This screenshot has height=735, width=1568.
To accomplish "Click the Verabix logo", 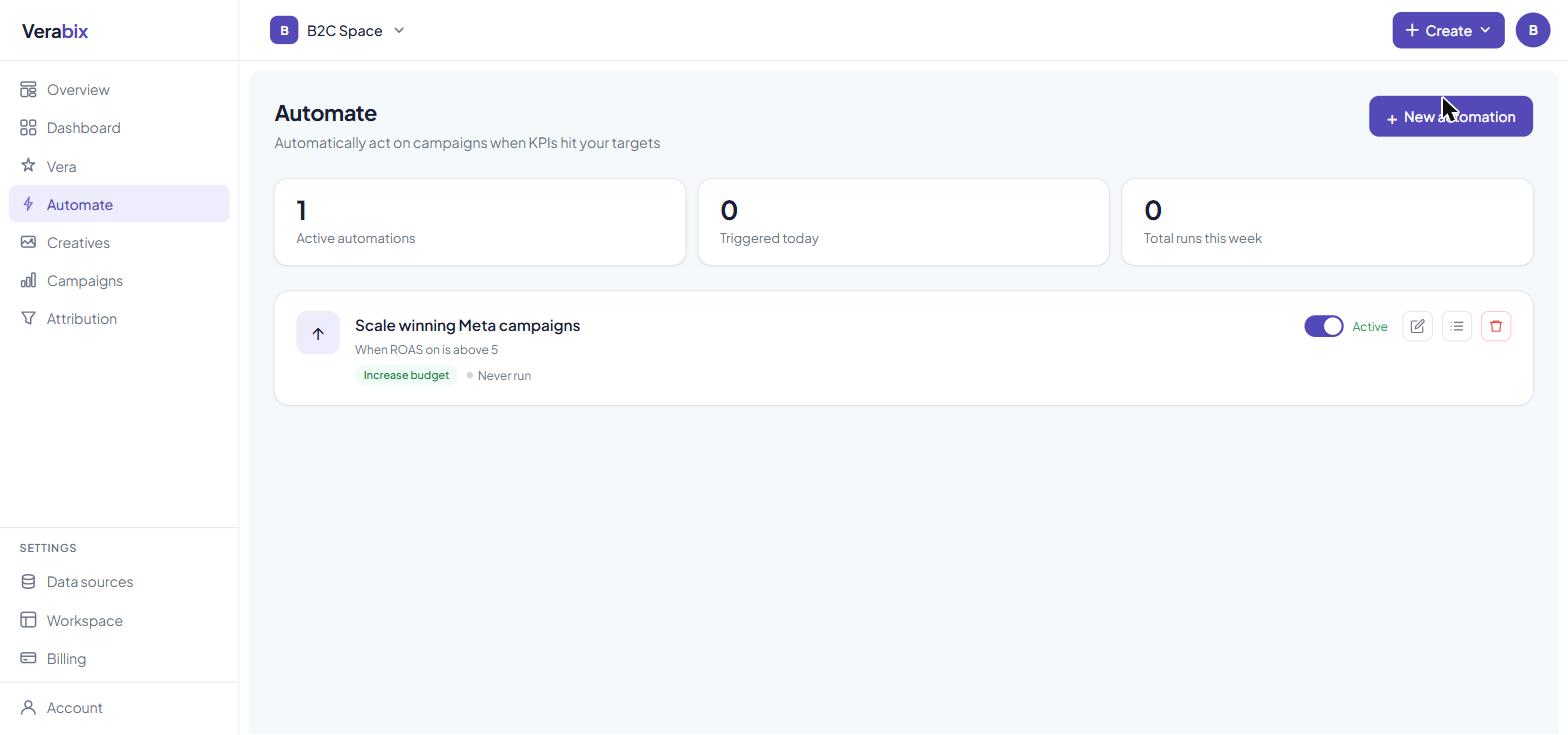I will click(x=55, y=31).
